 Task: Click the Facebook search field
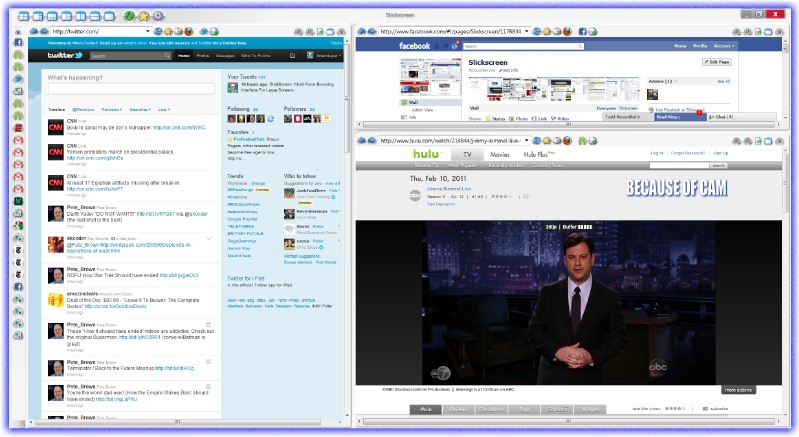pyautogui.click(x=524, y=46)
